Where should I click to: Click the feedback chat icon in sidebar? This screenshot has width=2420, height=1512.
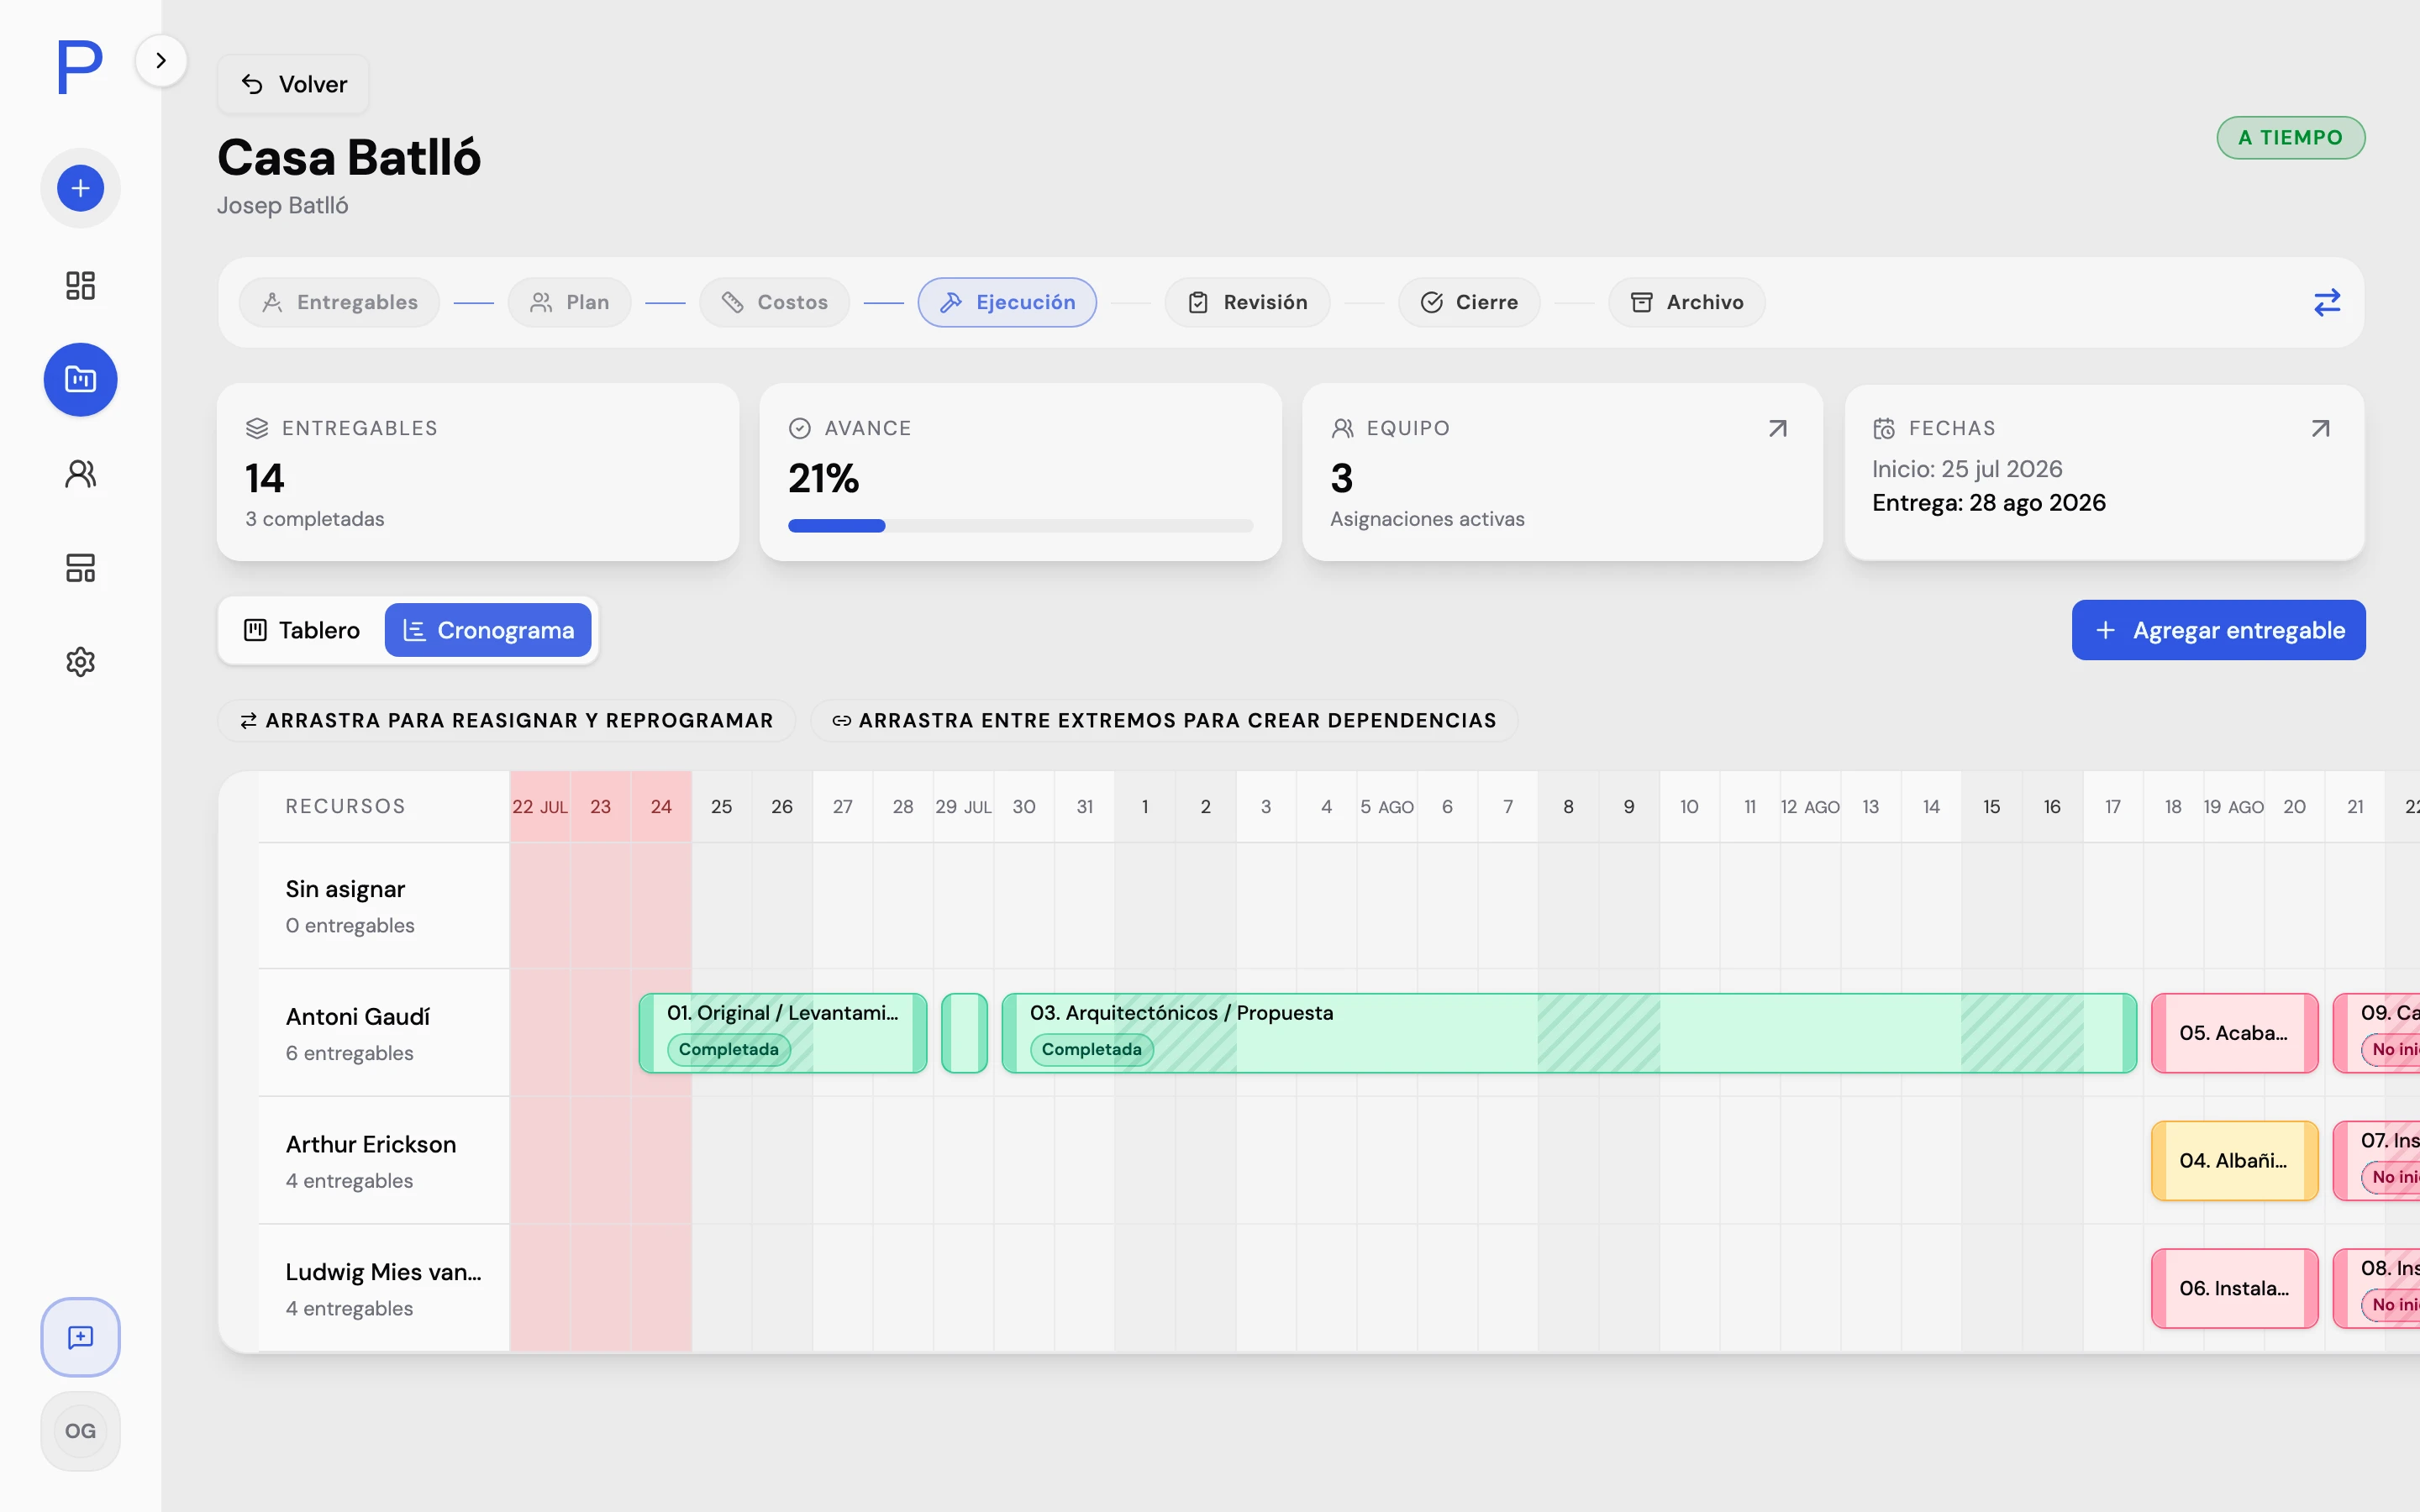[80, 1337]
